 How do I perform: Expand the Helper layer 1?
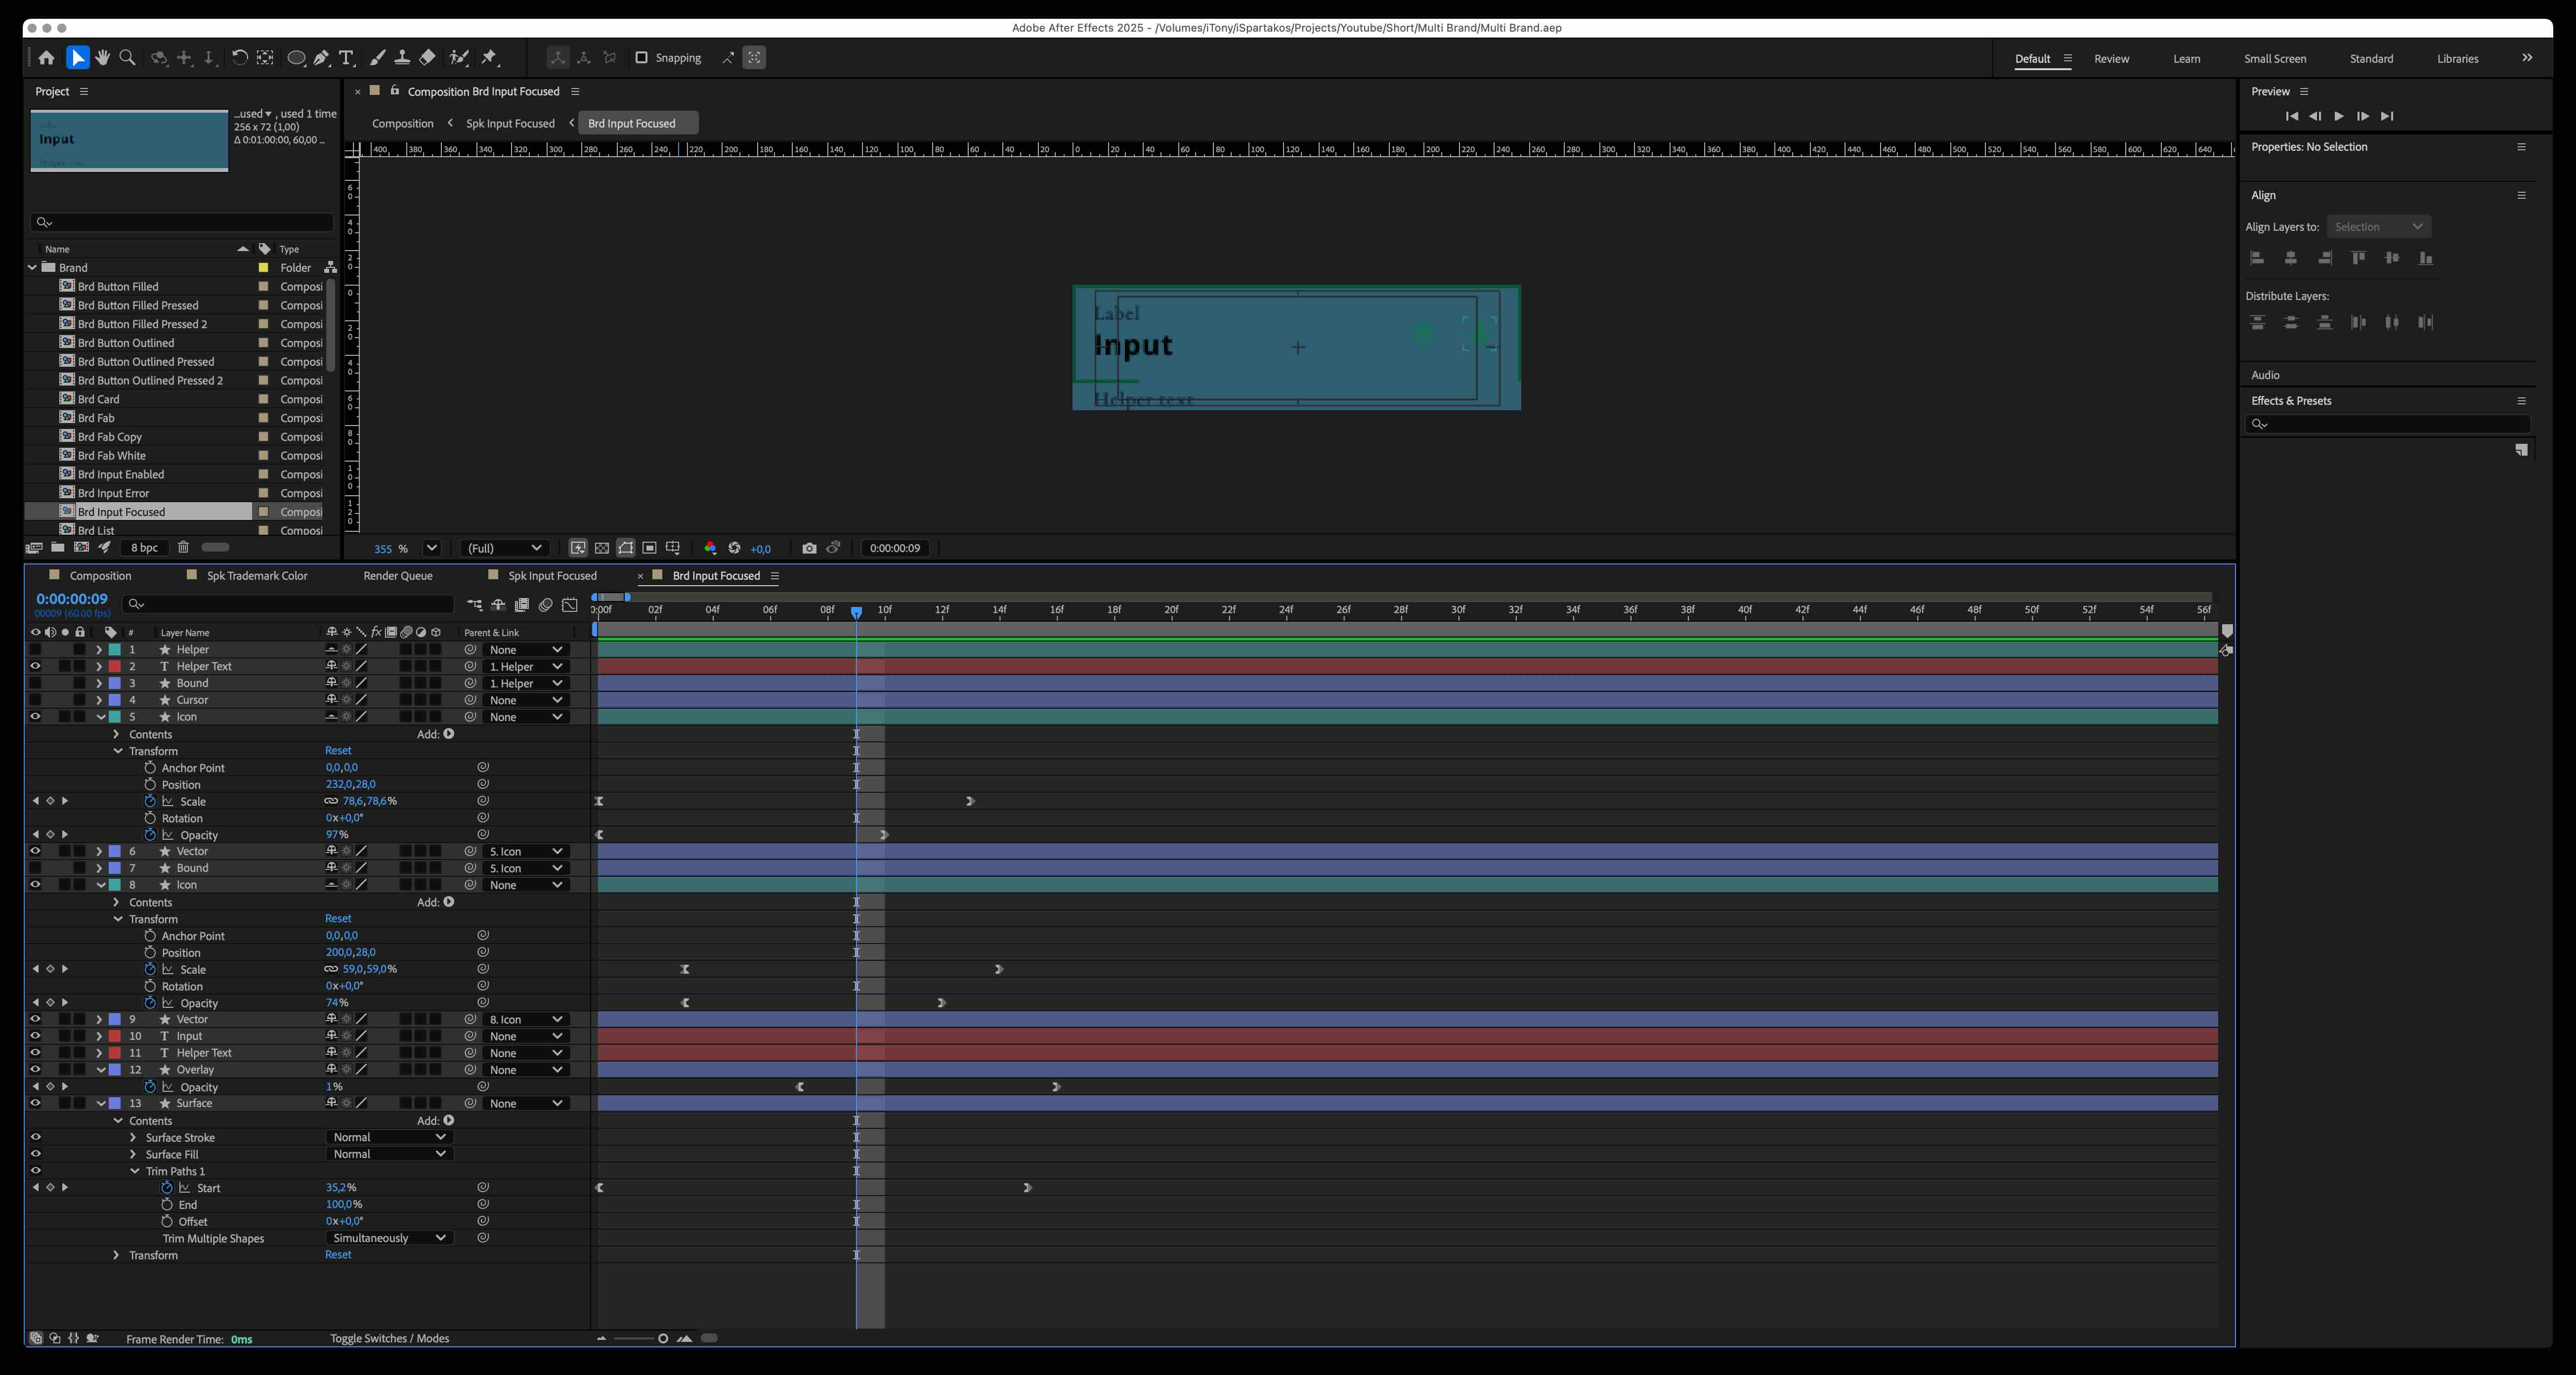pyautogui.click(x=99, y=650)
